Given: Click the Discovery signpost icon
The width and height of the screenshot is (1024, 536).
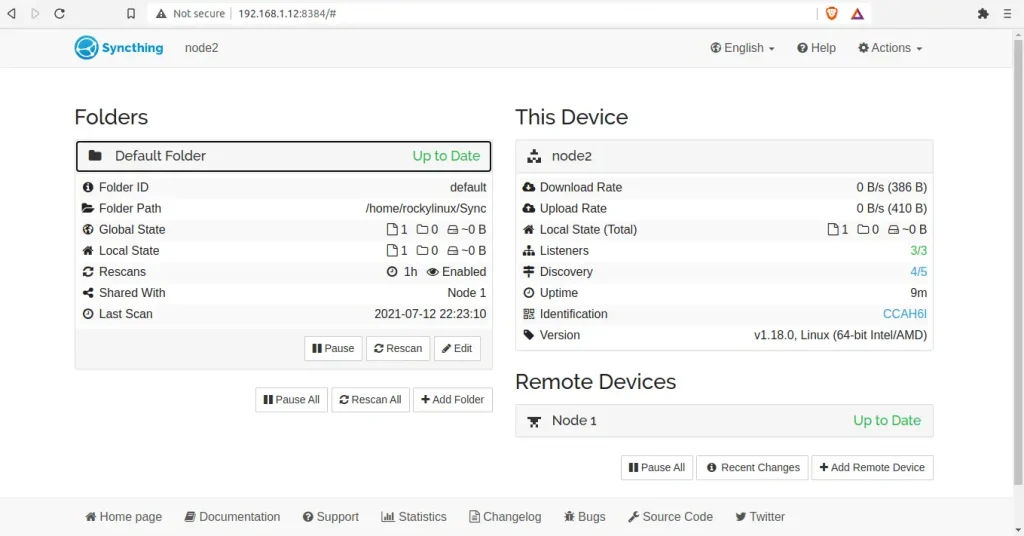Looking at the screenshot, I should coord(528,272).
